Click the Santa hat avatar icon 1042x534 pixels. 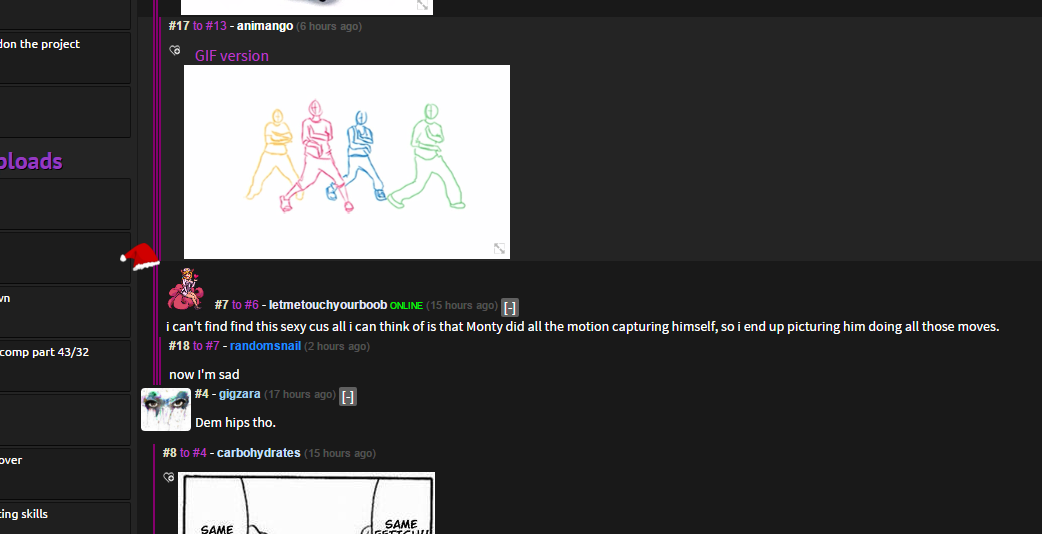[140, 257]
